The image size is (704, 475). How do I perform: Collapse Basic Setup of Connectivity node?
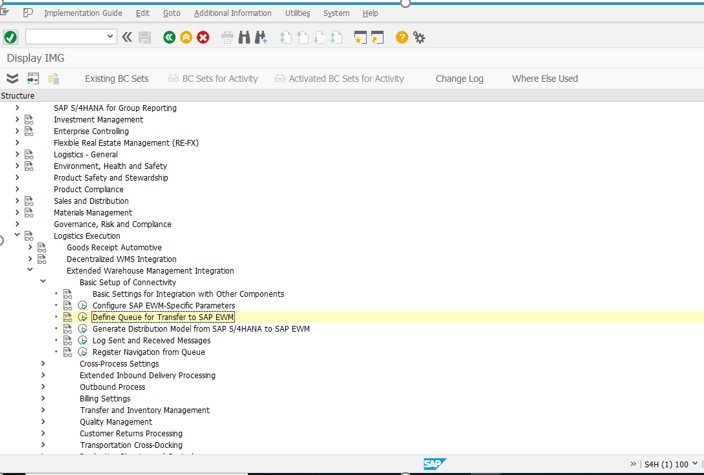click(43, 281)
